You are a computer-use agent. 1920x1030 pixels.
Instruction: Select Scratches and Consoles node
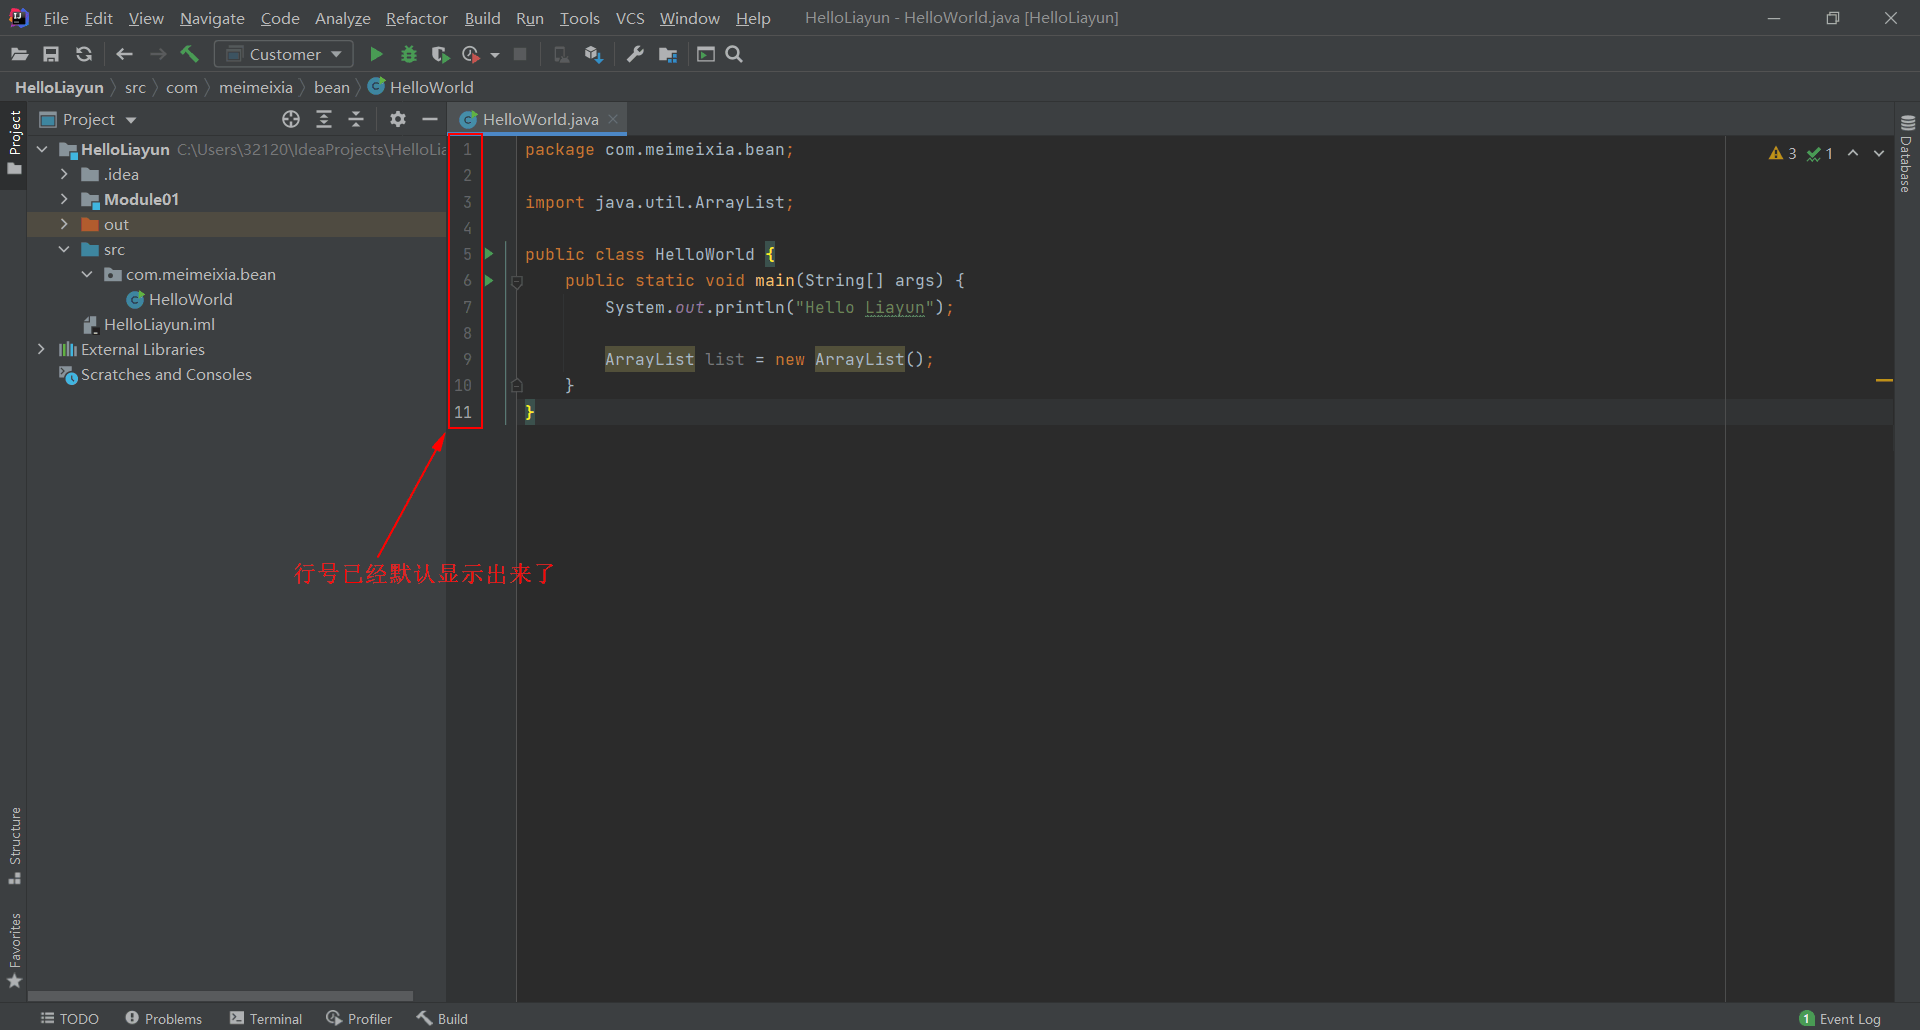point(156,374)
